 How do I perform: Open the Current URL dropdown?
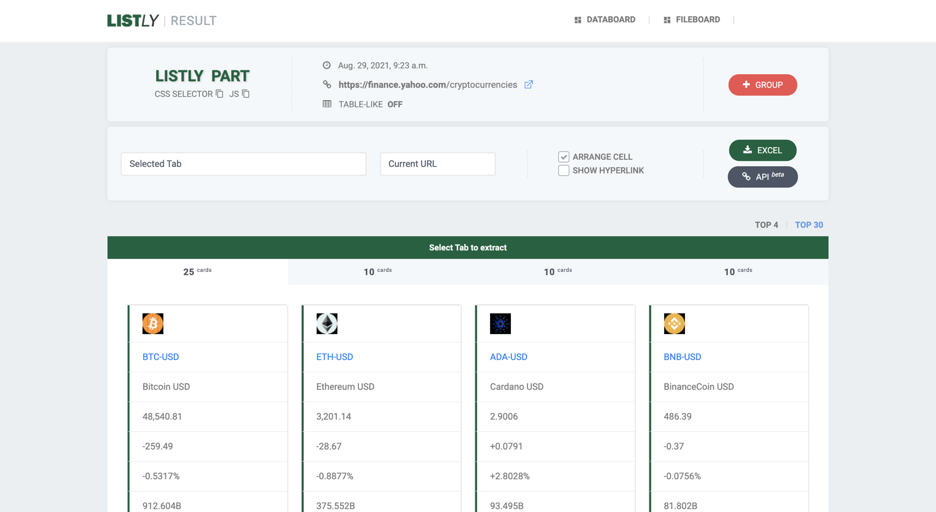coord(437,164)
